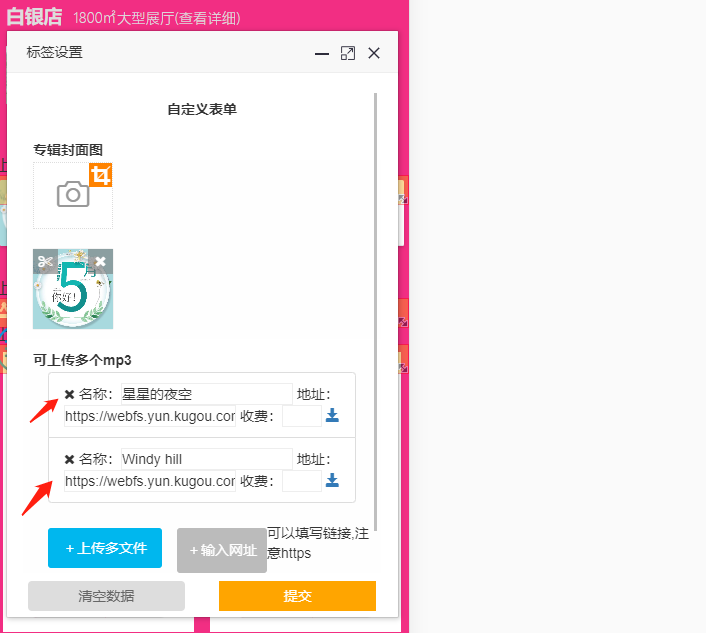Focus the name field containing Windy hill
Viewport: 706px width, 633px height.
point(207,459)
